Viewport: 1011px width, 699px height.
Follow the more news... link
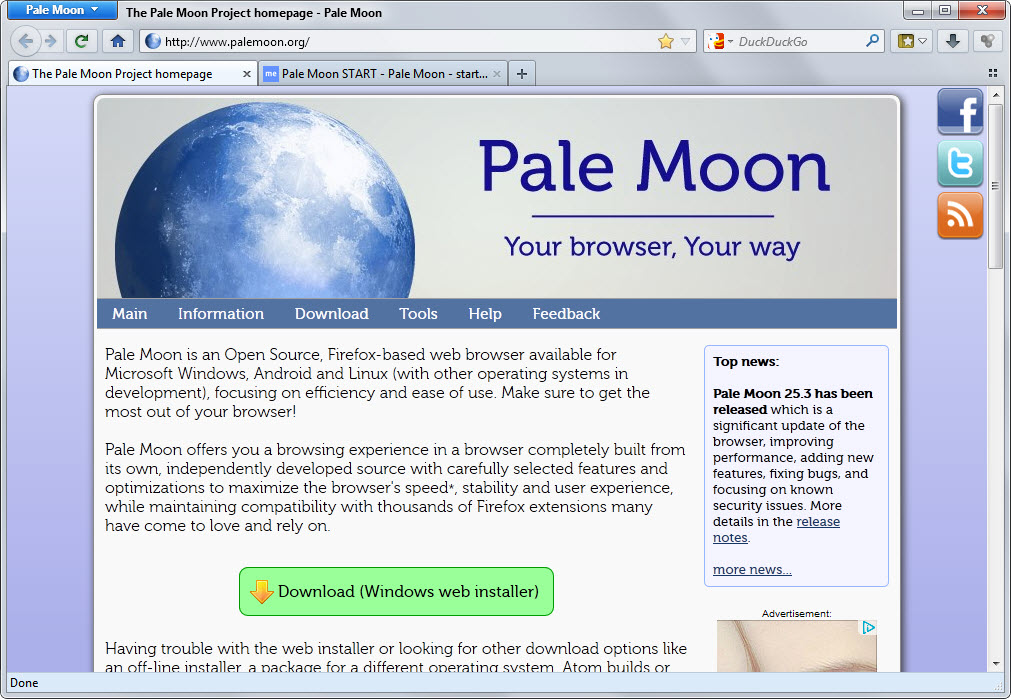pyautogui.click(x=752, y=569)
